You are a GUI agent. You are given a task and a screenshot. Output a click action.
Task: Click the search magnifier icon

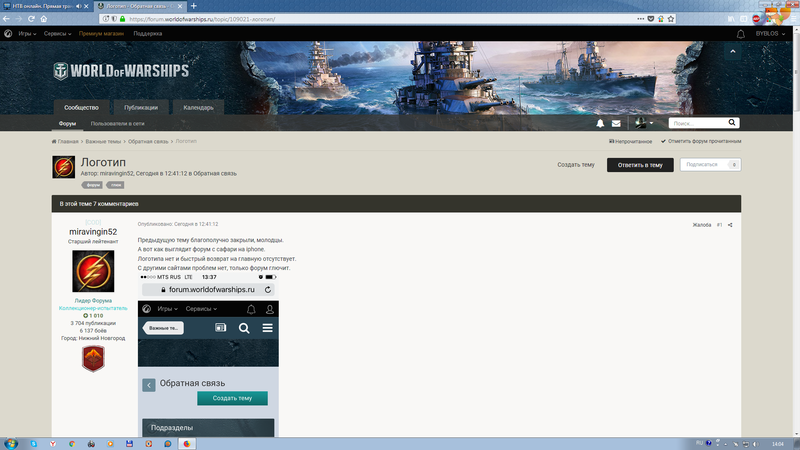732,122
